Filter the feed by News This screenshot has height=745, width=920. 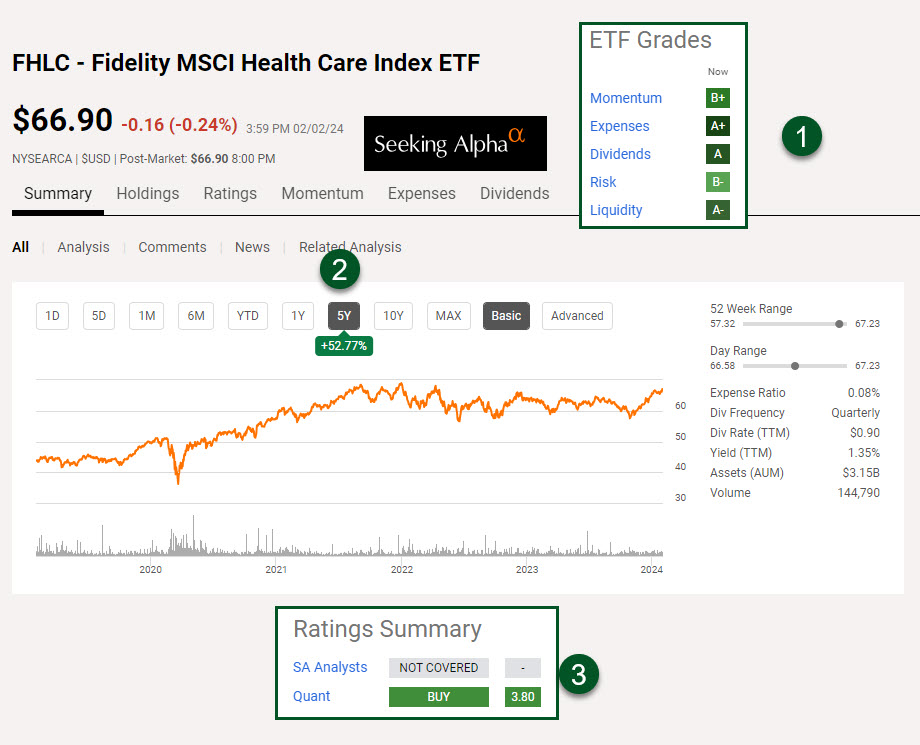pyautogui.click(x=252, y=247)
